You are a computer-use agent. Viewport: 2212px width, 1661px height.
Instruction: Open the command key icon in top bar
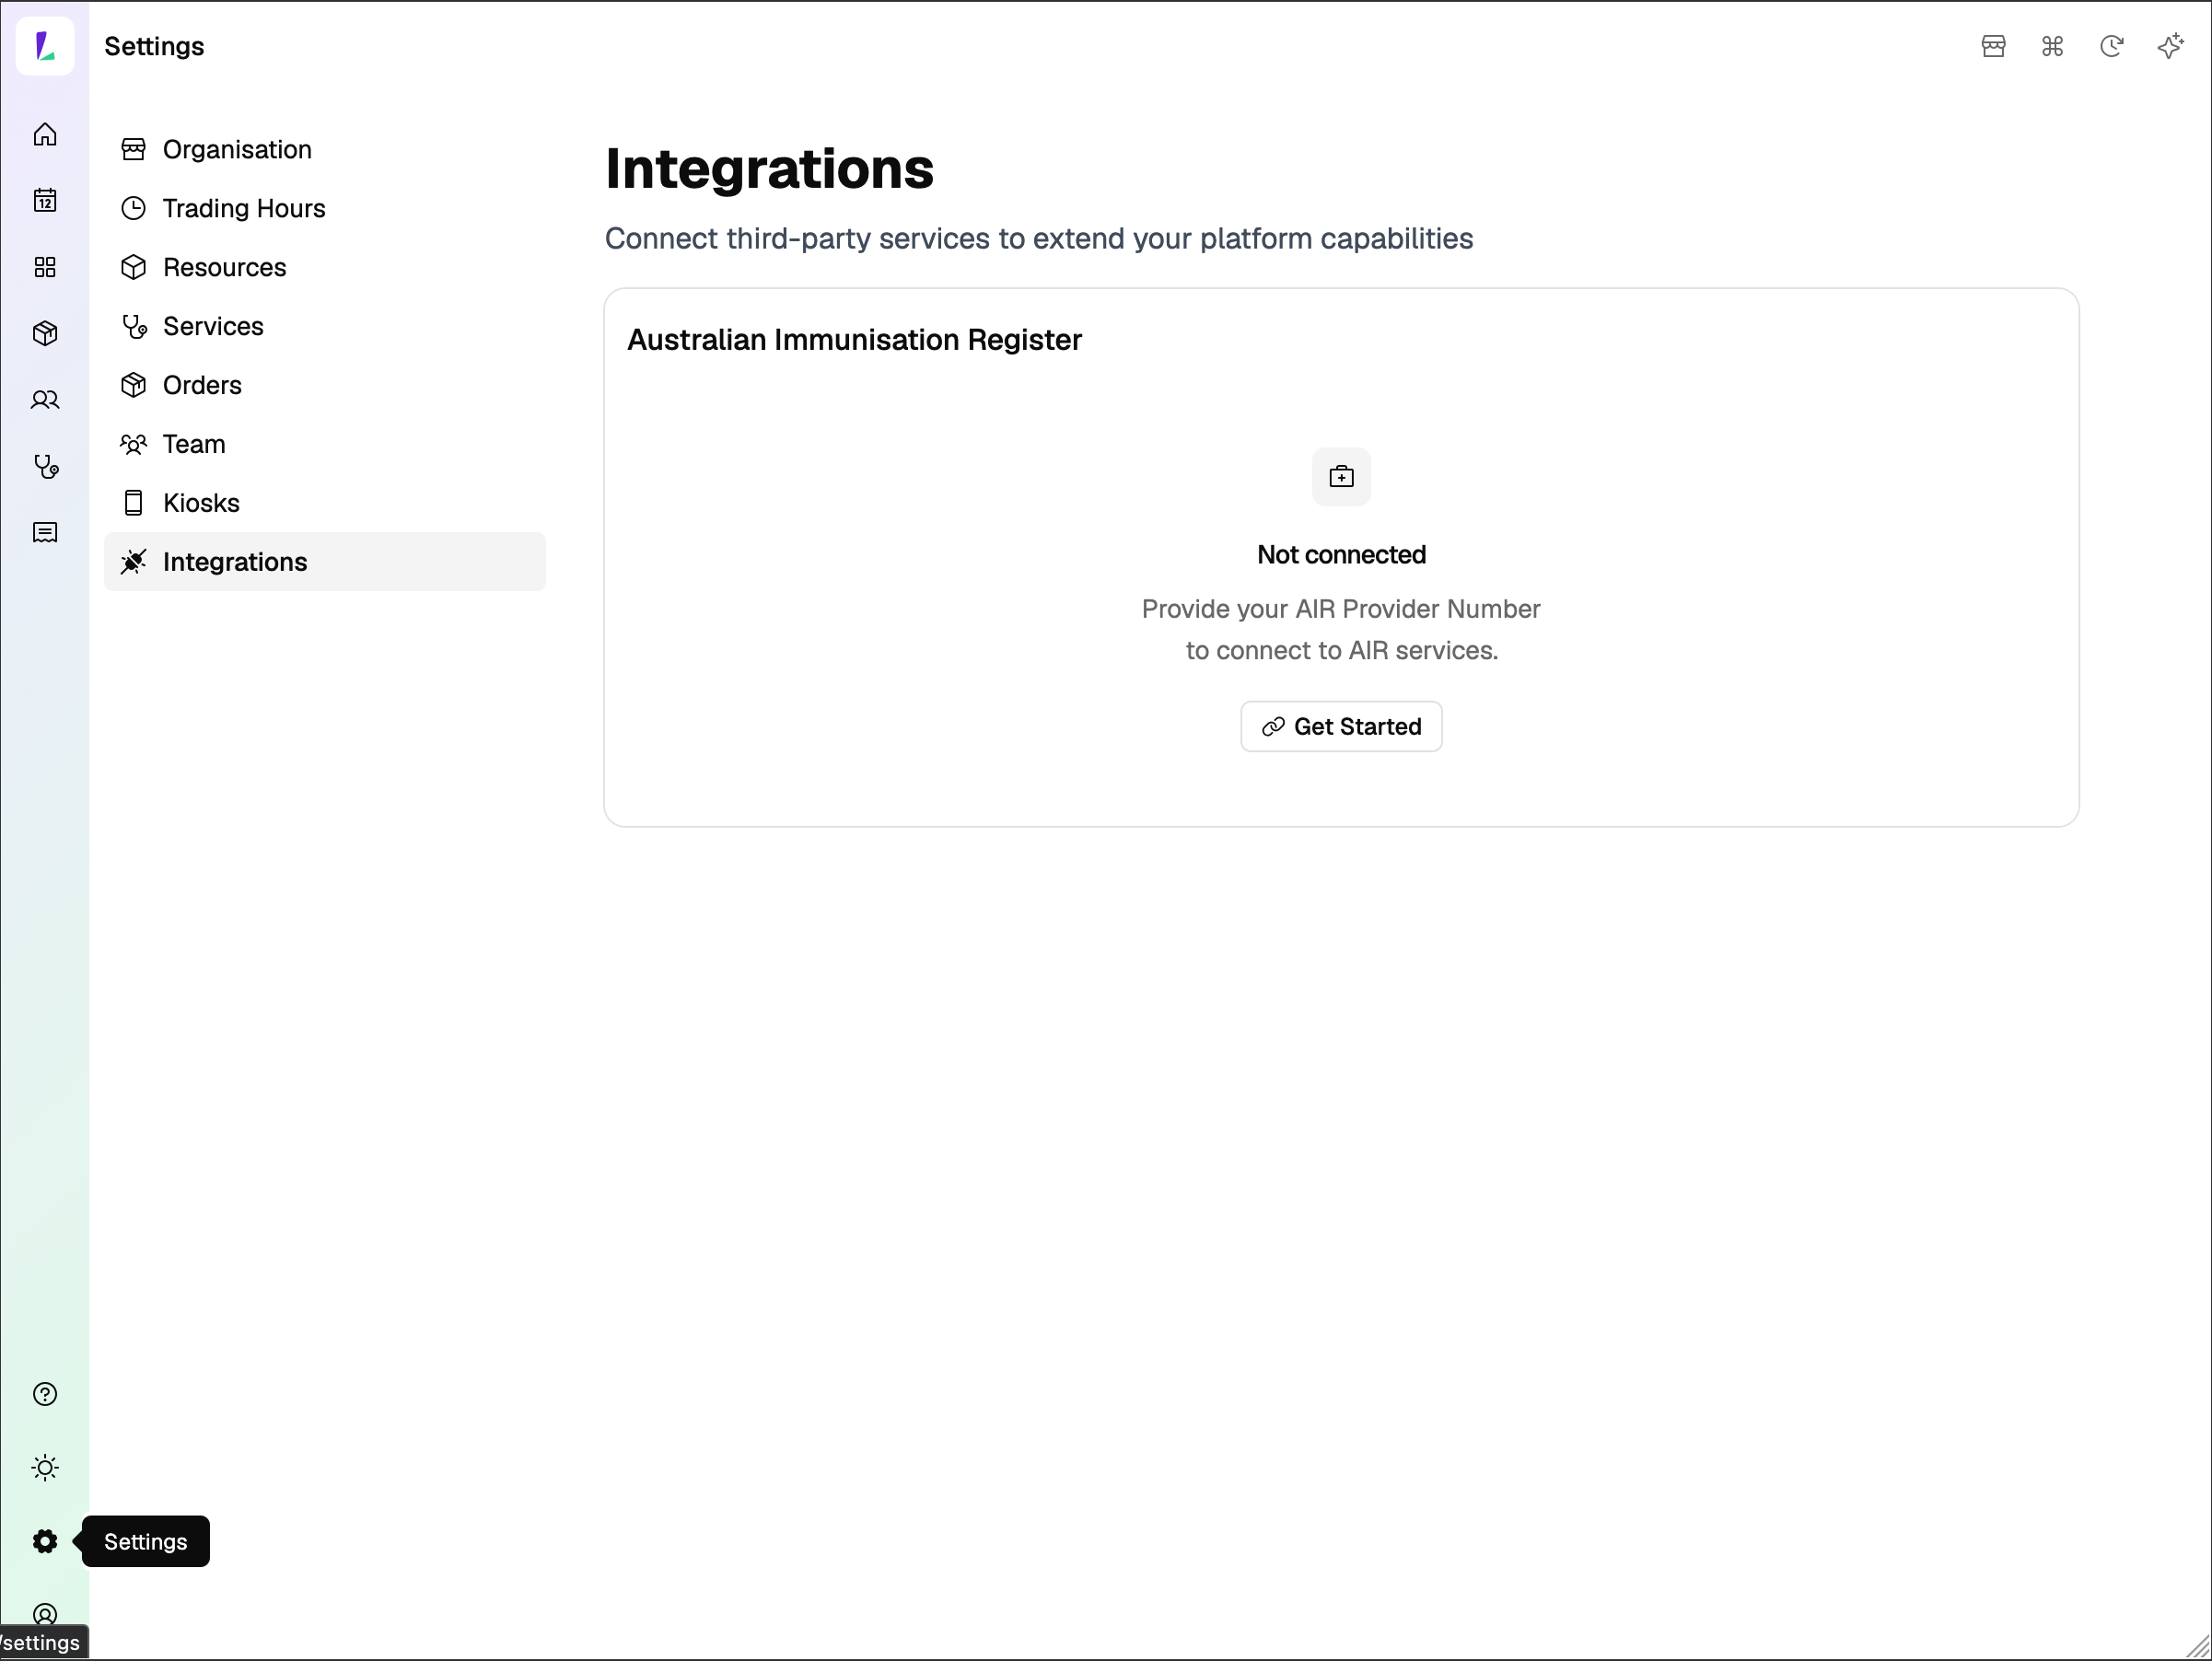pos(2052,46)
